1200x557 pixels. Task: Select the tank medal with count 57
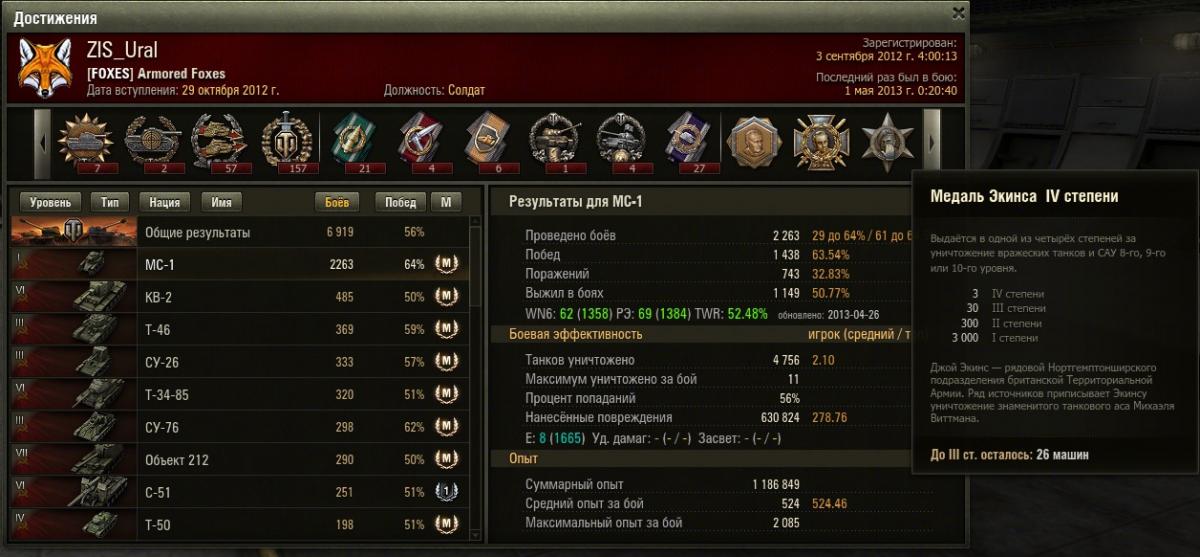[x=218, y=141]
